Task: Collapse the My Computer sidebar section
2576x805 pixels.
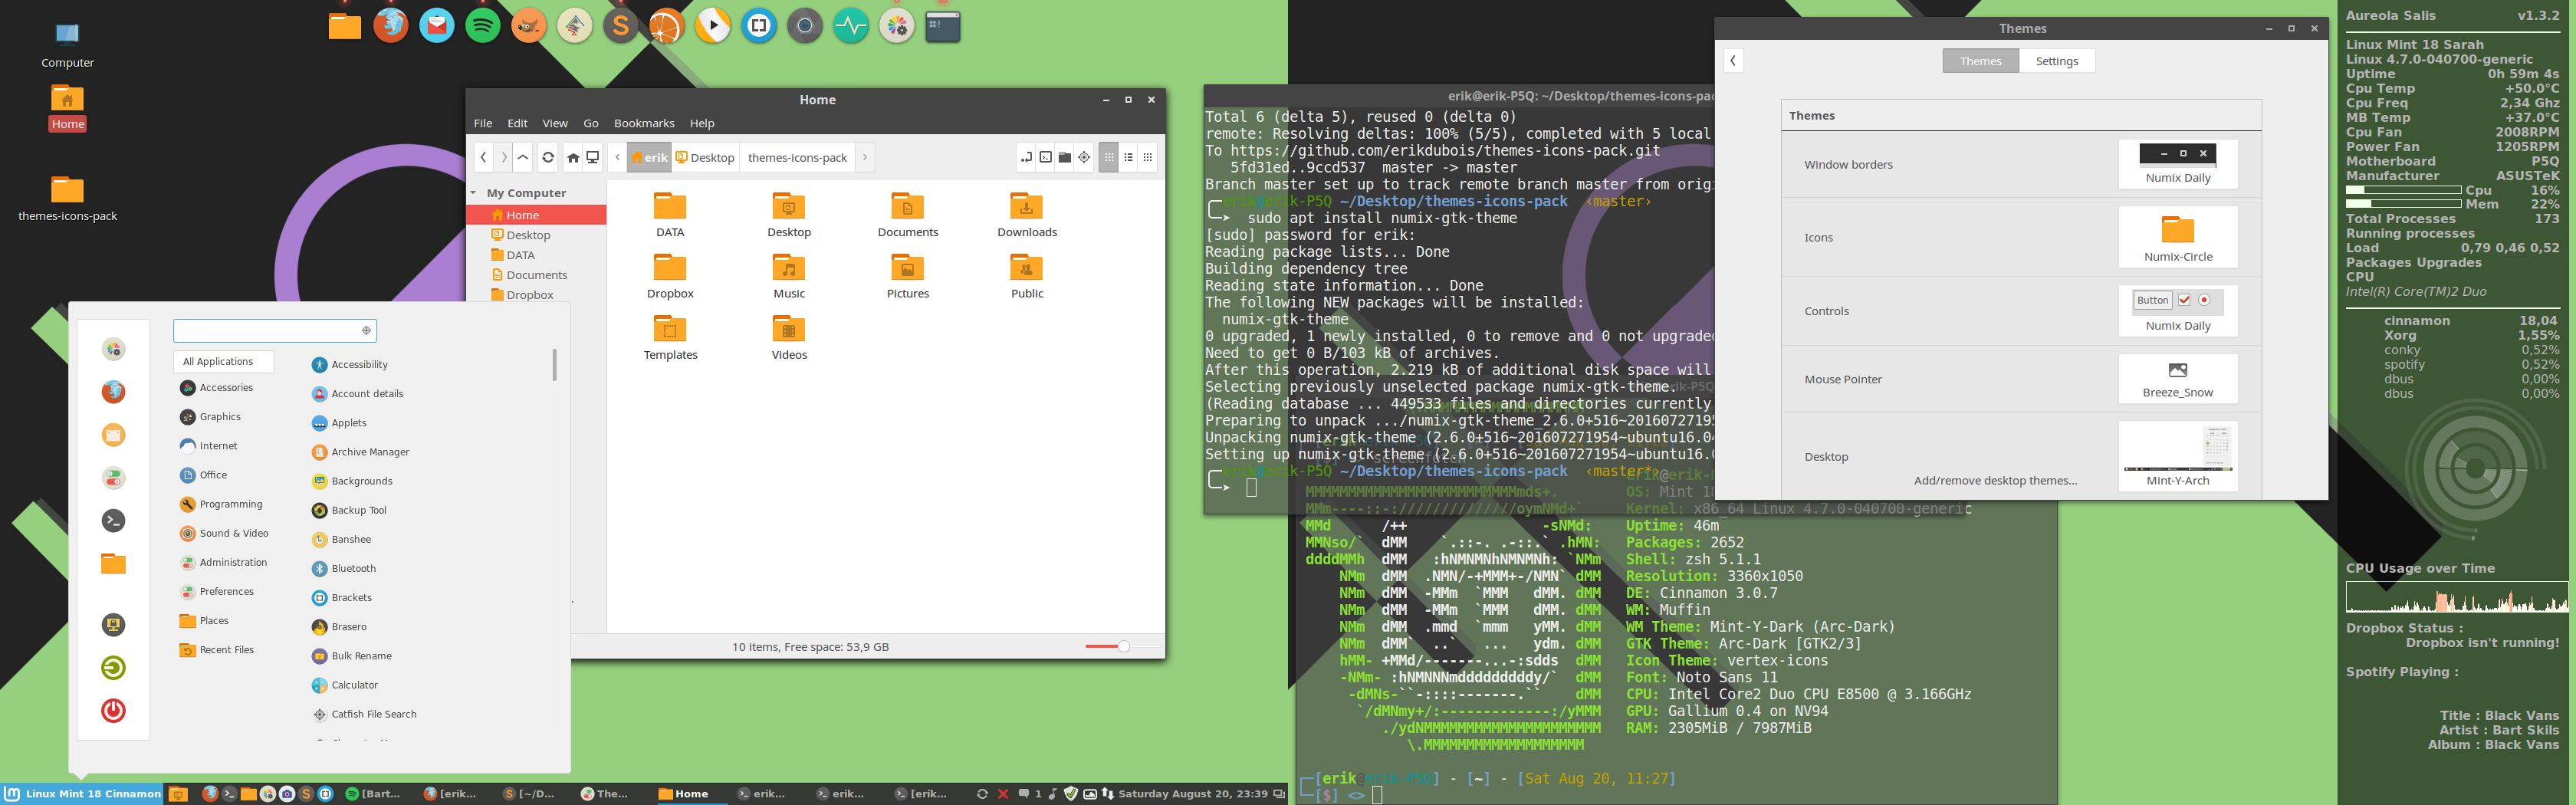Action: 474,192
